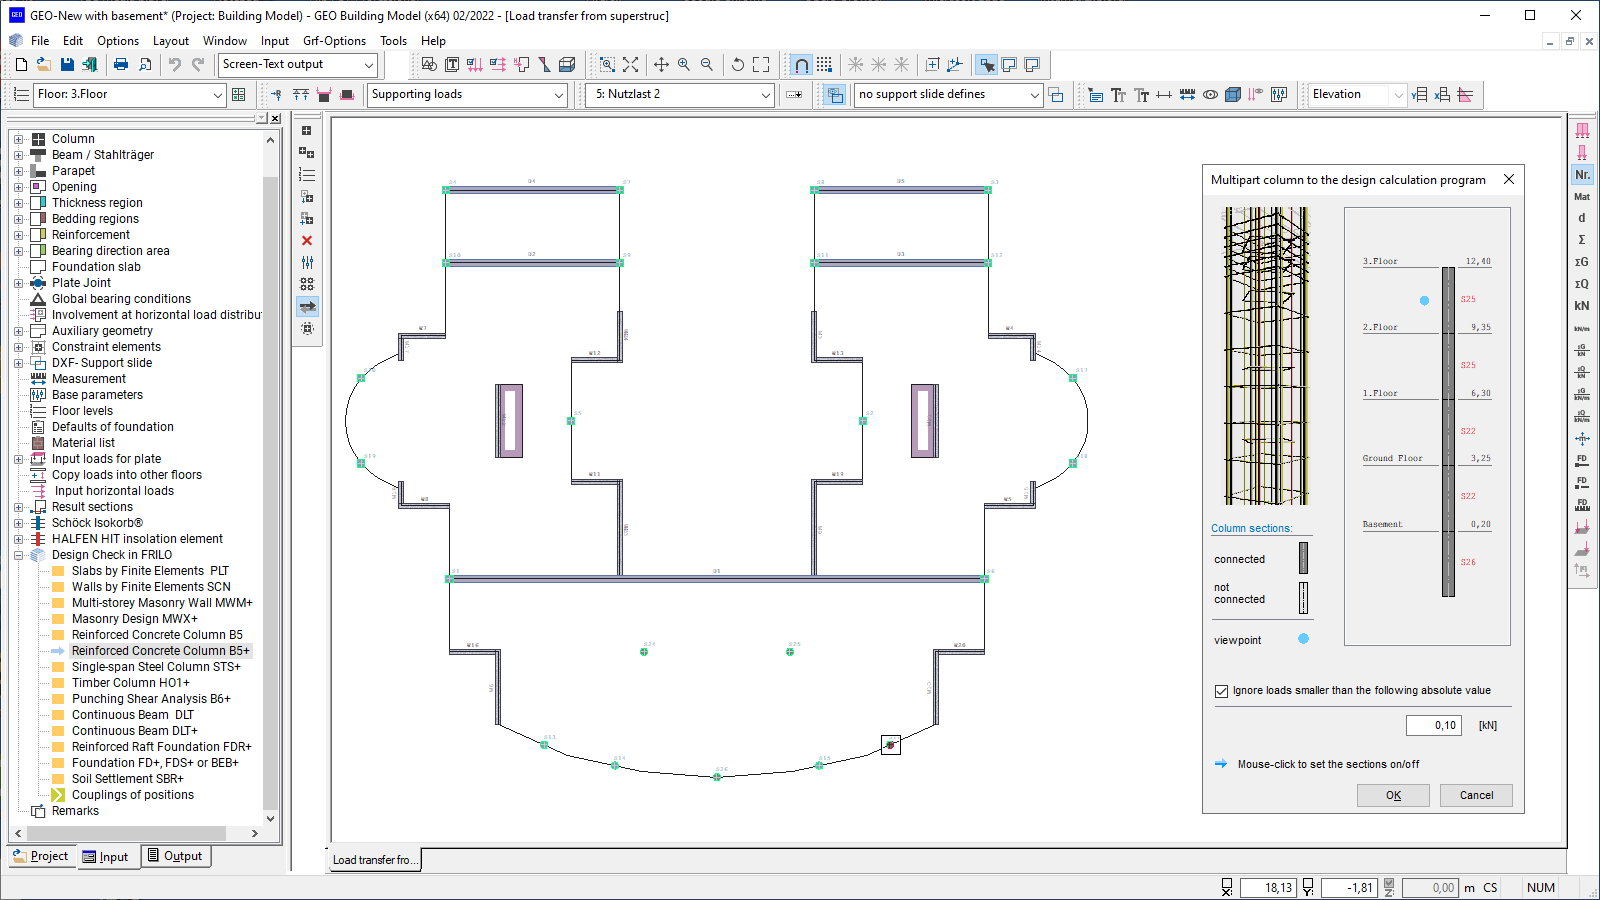Click the blue arrow Load transfer tool icon
The height and width of the screenshot is (900, 1600).
coord(307,306)
